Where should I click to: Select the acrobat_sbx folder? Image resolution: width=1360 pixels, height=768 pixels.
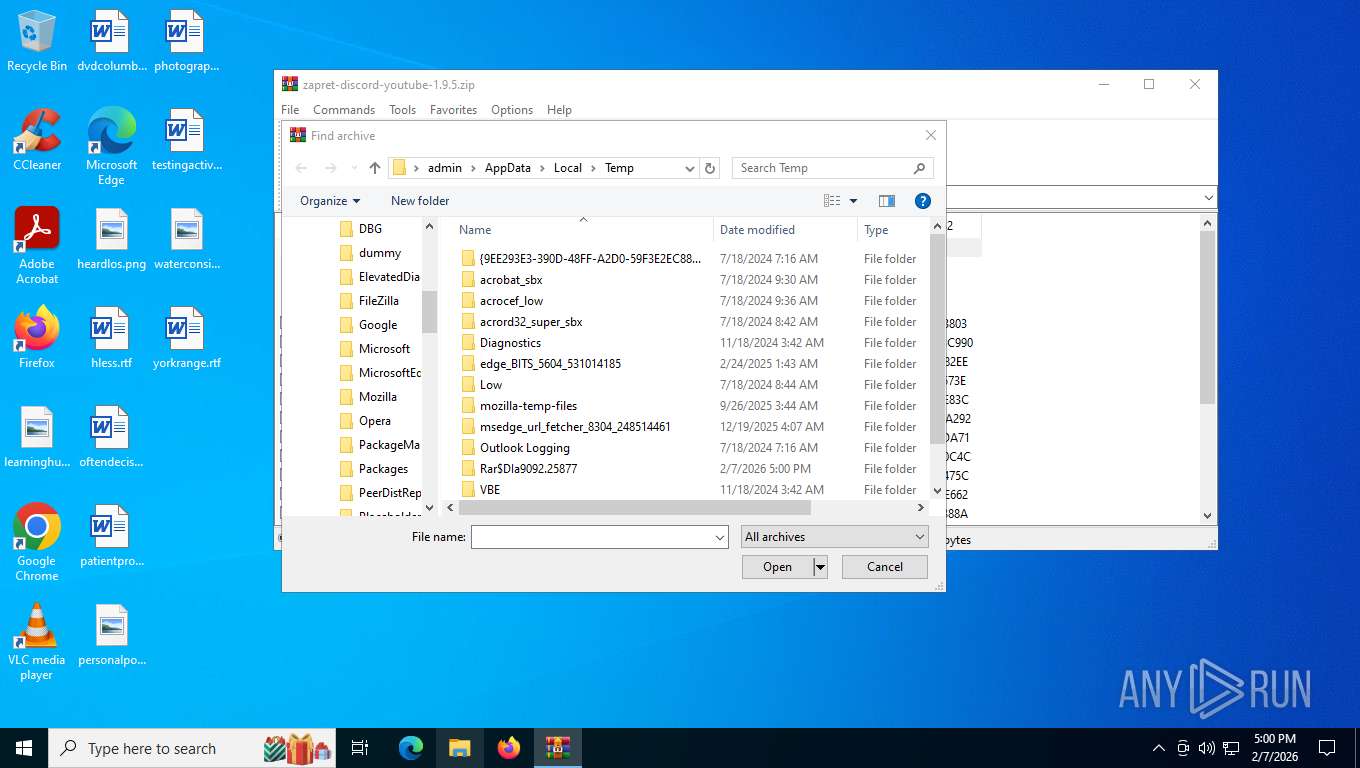[511, 280]
